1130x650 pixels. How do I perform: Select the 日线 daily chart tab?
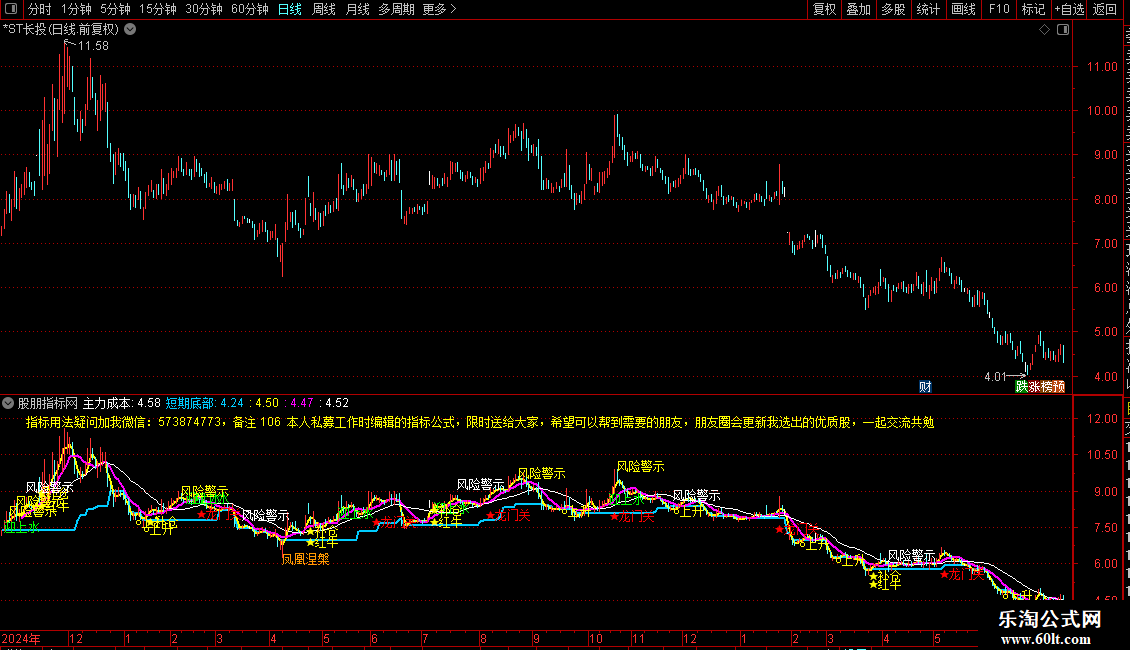point(290,9)
